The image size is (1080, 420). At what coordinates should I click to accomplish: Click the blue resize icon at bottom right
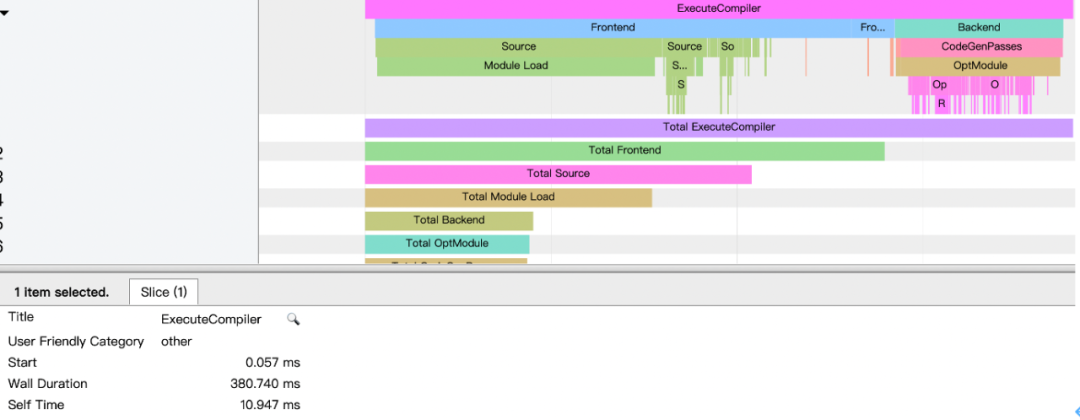click(1077, 412)
